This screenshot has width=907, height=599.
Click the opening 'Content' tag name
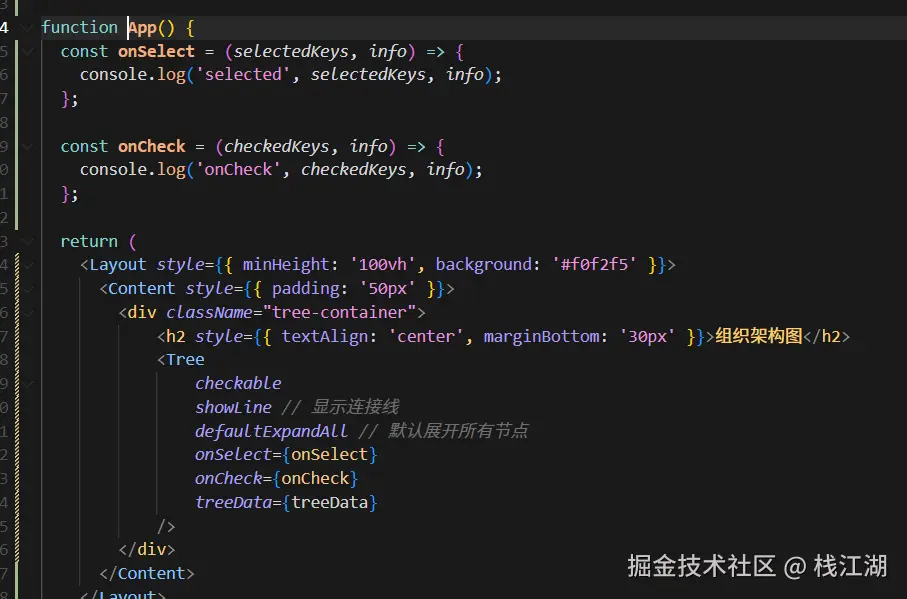coord(142,289)
